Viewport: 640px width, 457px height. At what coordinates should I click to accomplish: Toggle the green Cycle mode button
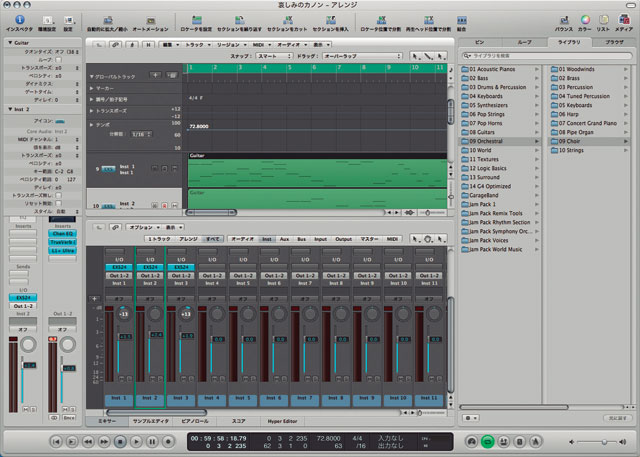487,441
